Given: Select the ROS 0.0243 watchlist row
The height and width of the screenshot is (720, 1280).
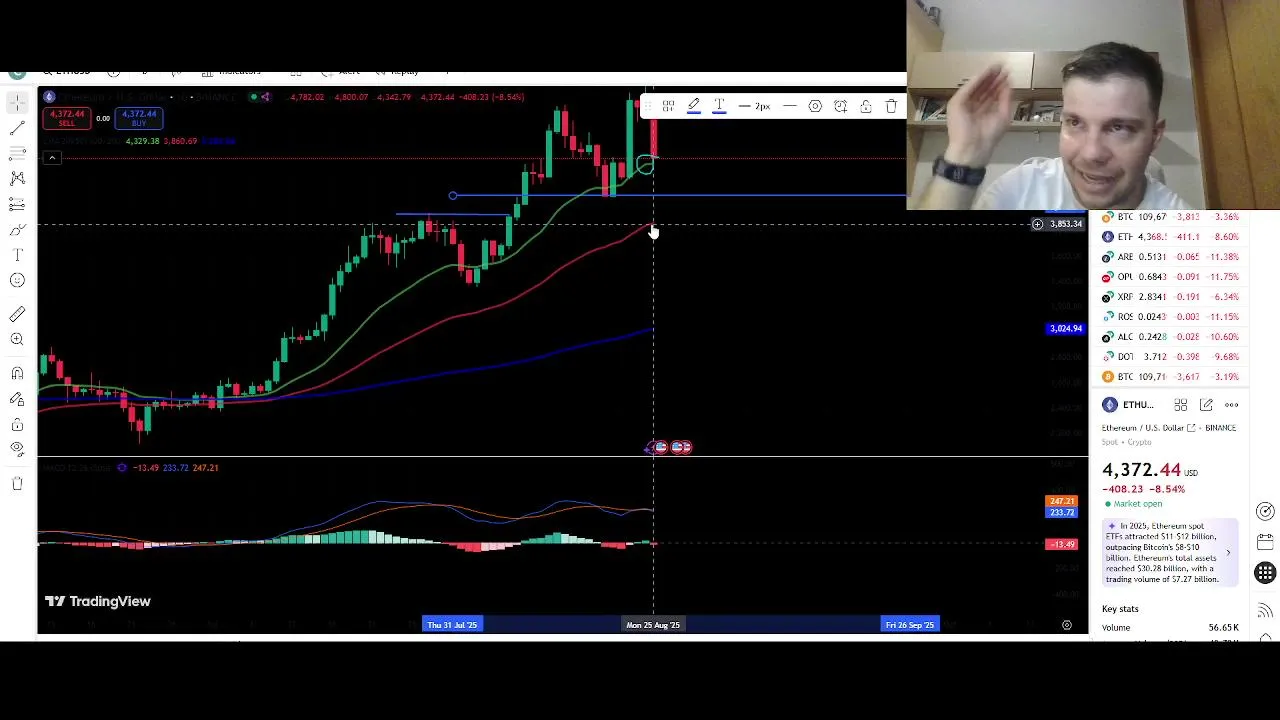Looking at the screenshot, I should point(1170,317).
